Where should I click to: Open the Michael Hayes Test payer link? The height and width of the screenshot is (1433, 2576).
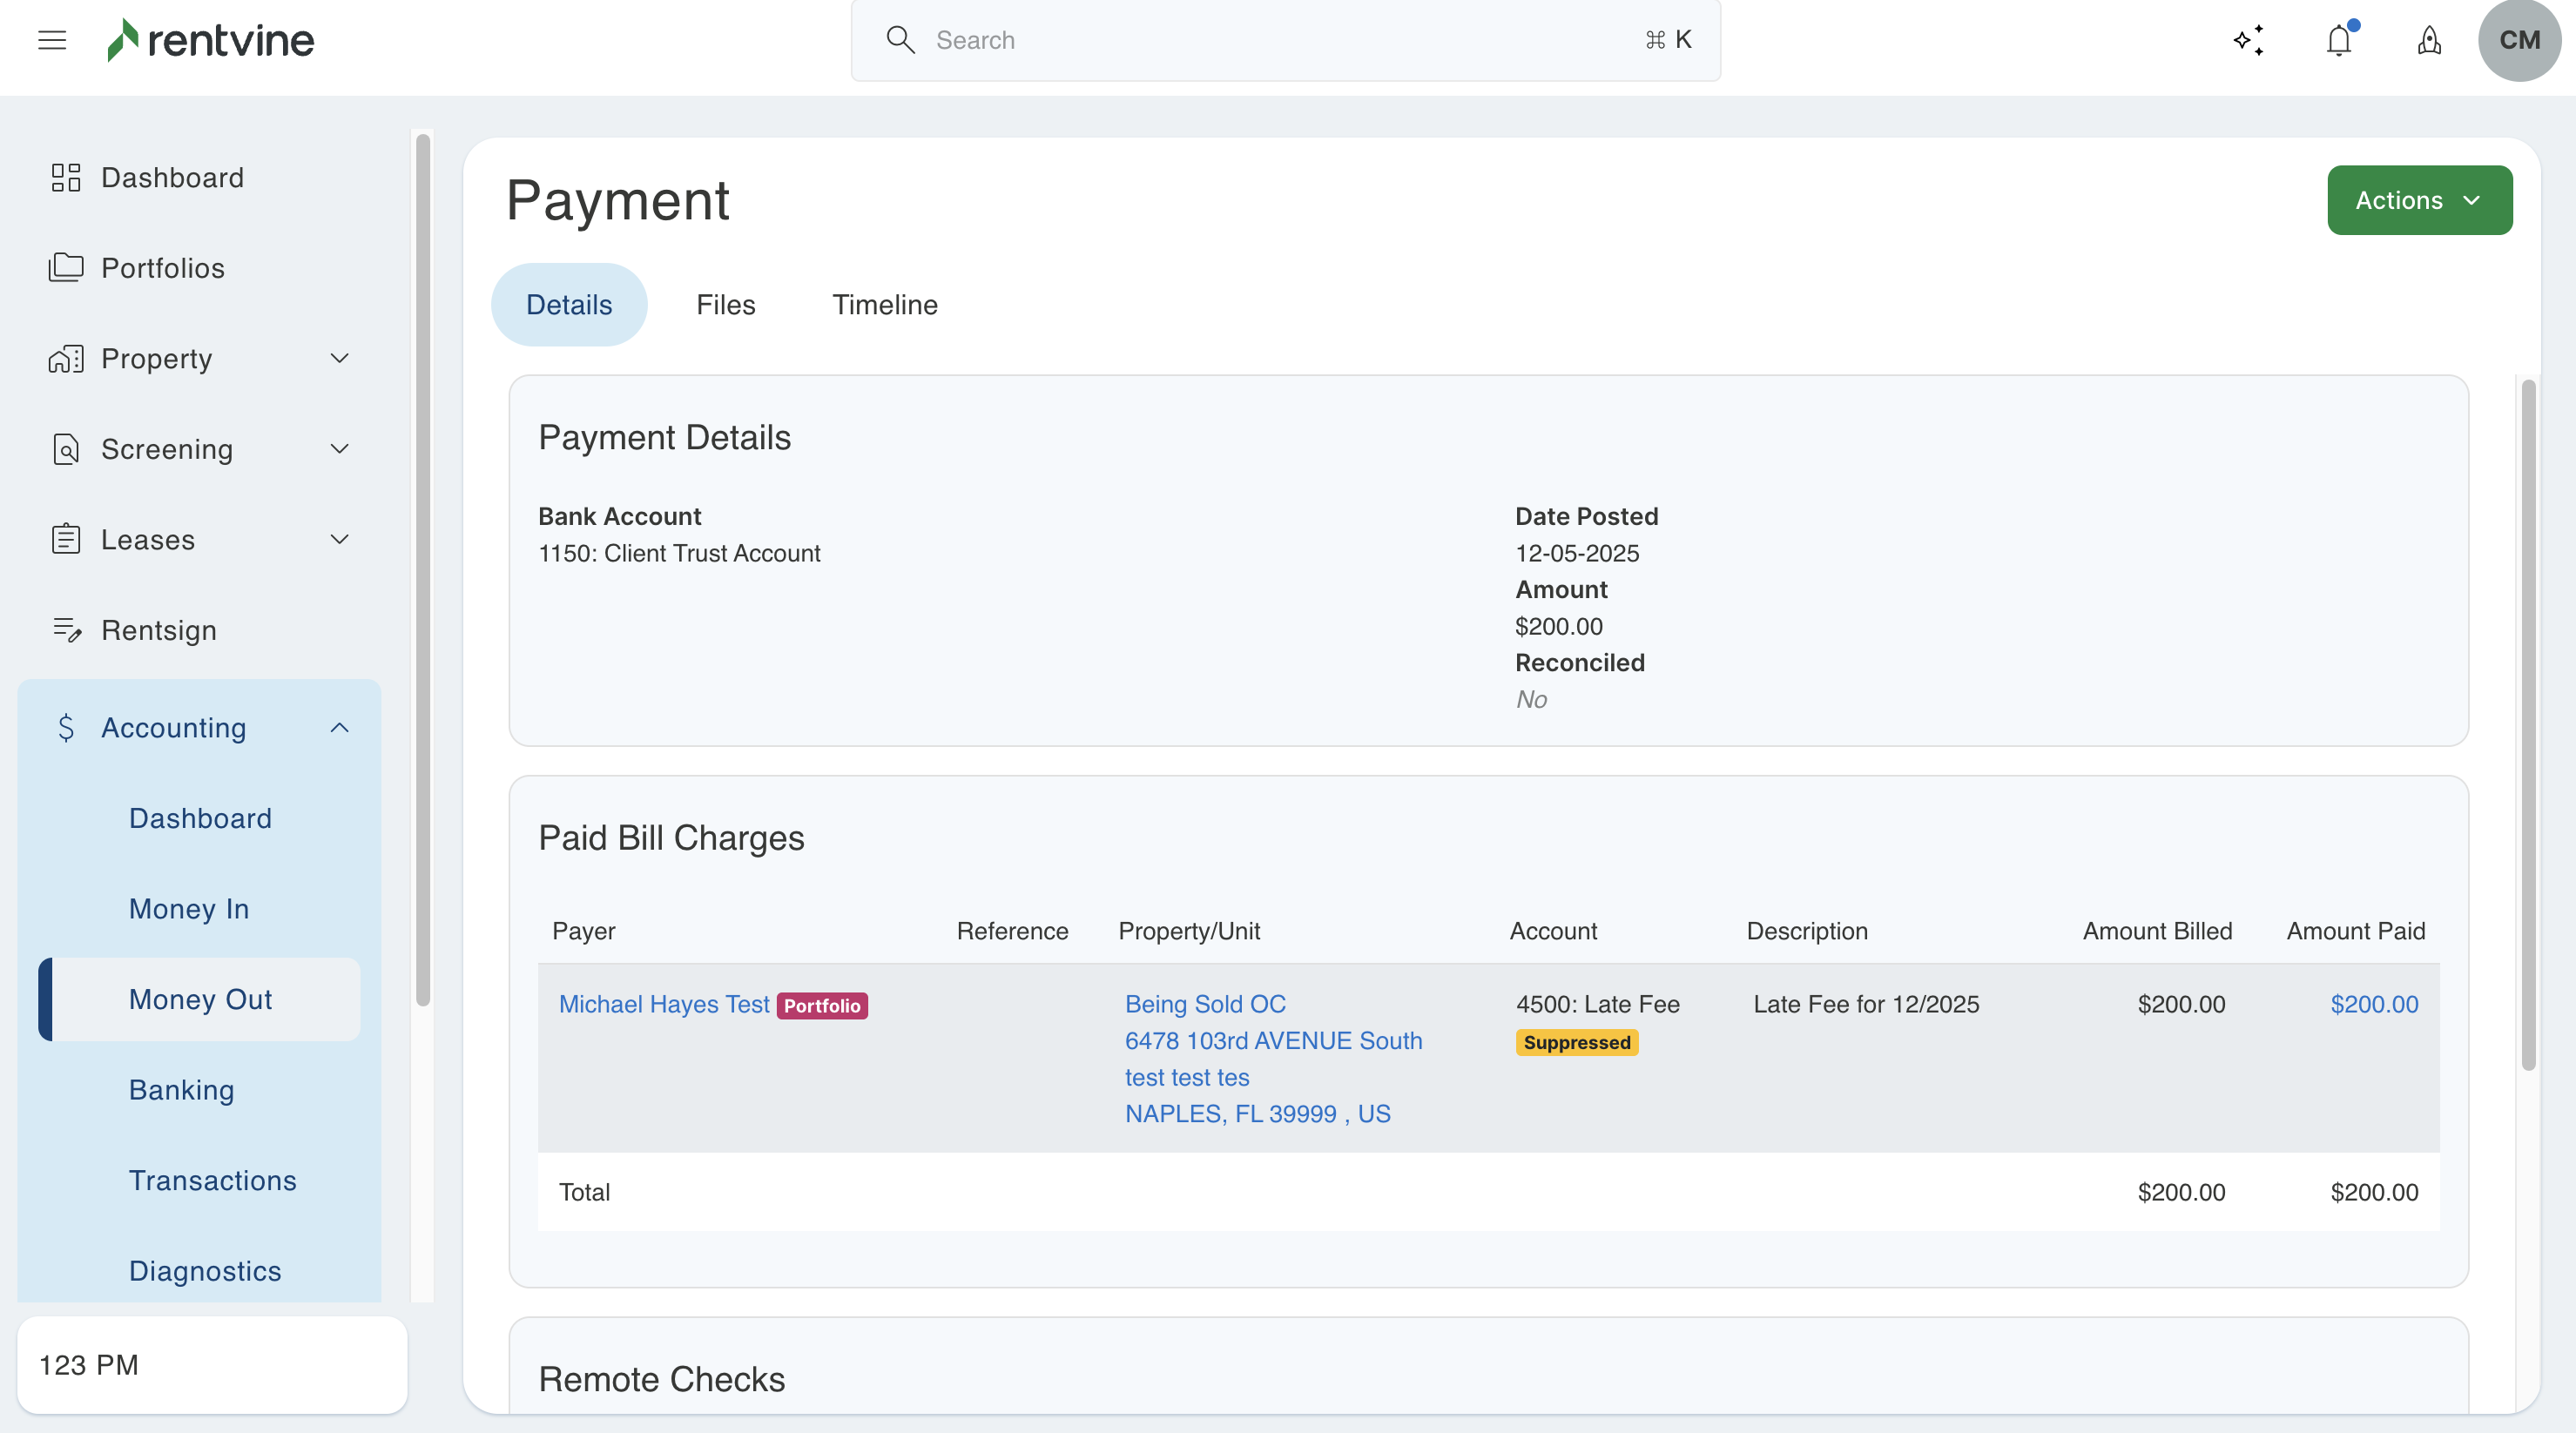tap(663, 1004)
